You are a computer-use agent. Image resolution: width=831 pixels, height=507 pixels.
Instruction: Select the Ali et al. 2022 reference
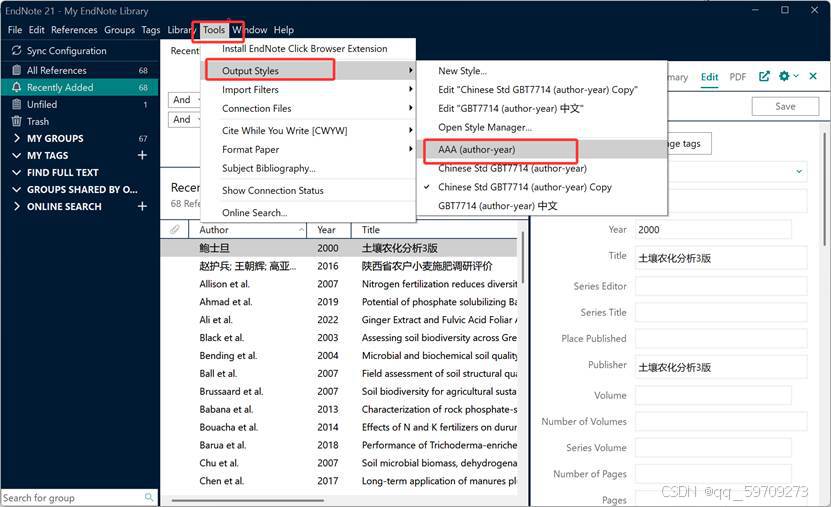coord(339,319)
